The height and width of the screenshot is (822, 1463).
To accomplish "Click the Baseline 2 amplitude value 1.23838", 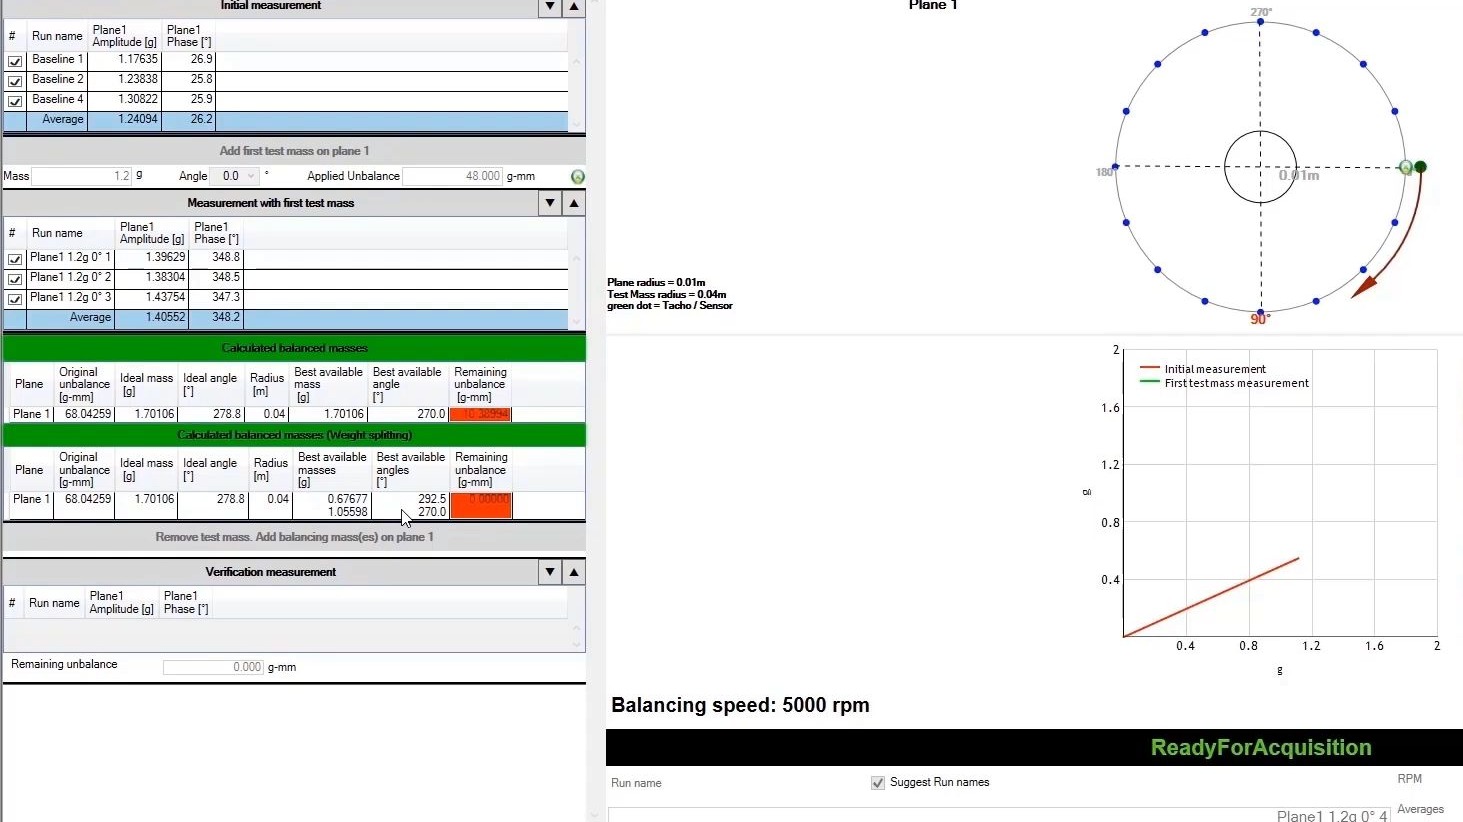I will pos(138,80).
